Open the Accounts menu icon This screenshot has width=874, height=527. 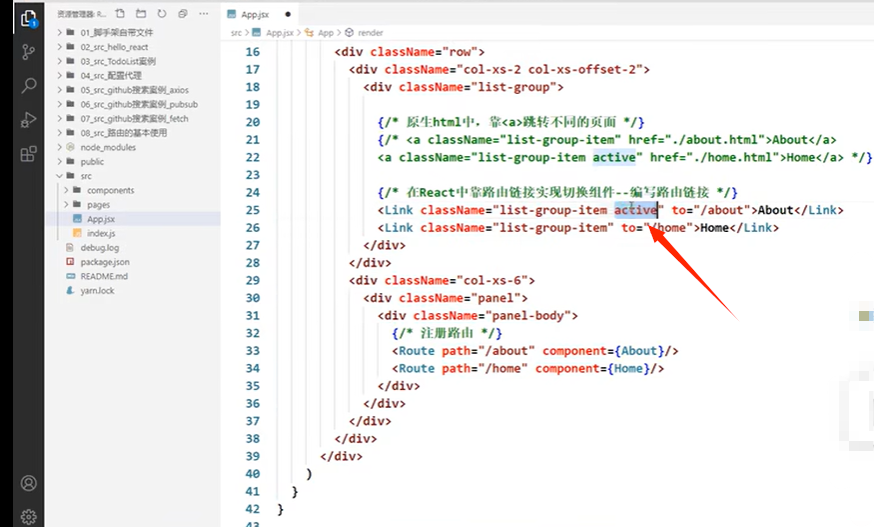(x=28, y=483)
